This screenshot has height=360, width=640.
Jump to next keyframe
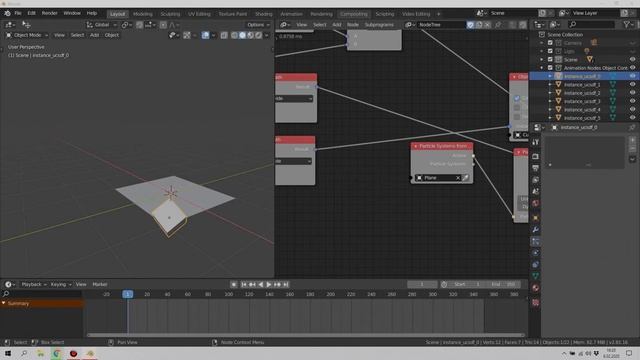[x=278, y=284]
